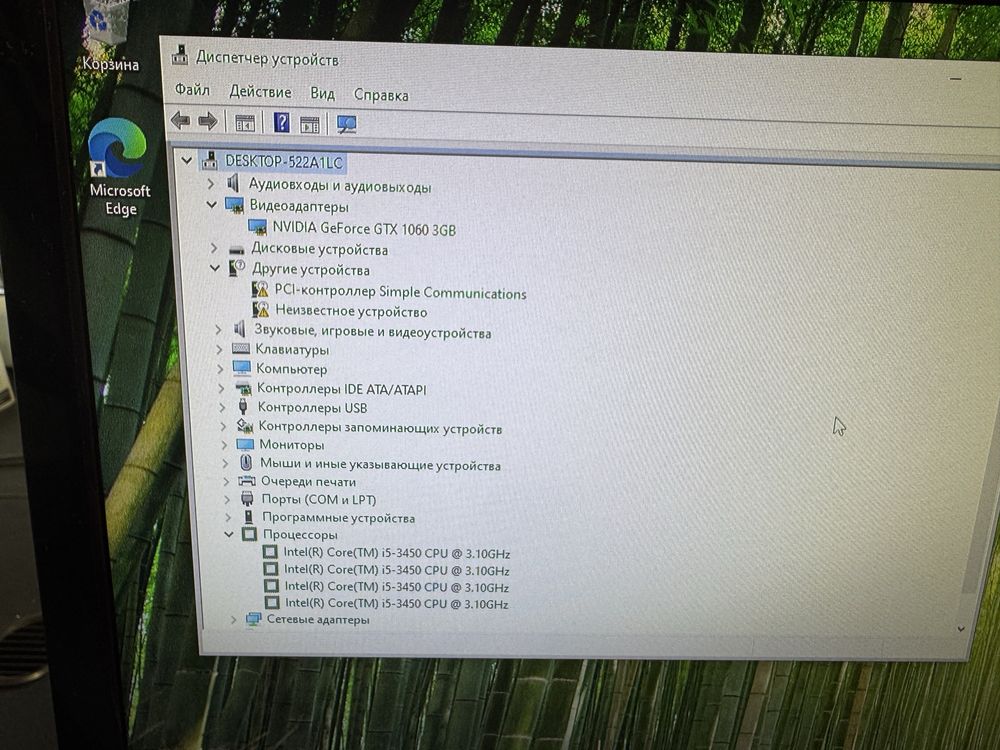1000x750 pixels.
Task: Click the Мыши mouse icon
Action: [246, 462]
